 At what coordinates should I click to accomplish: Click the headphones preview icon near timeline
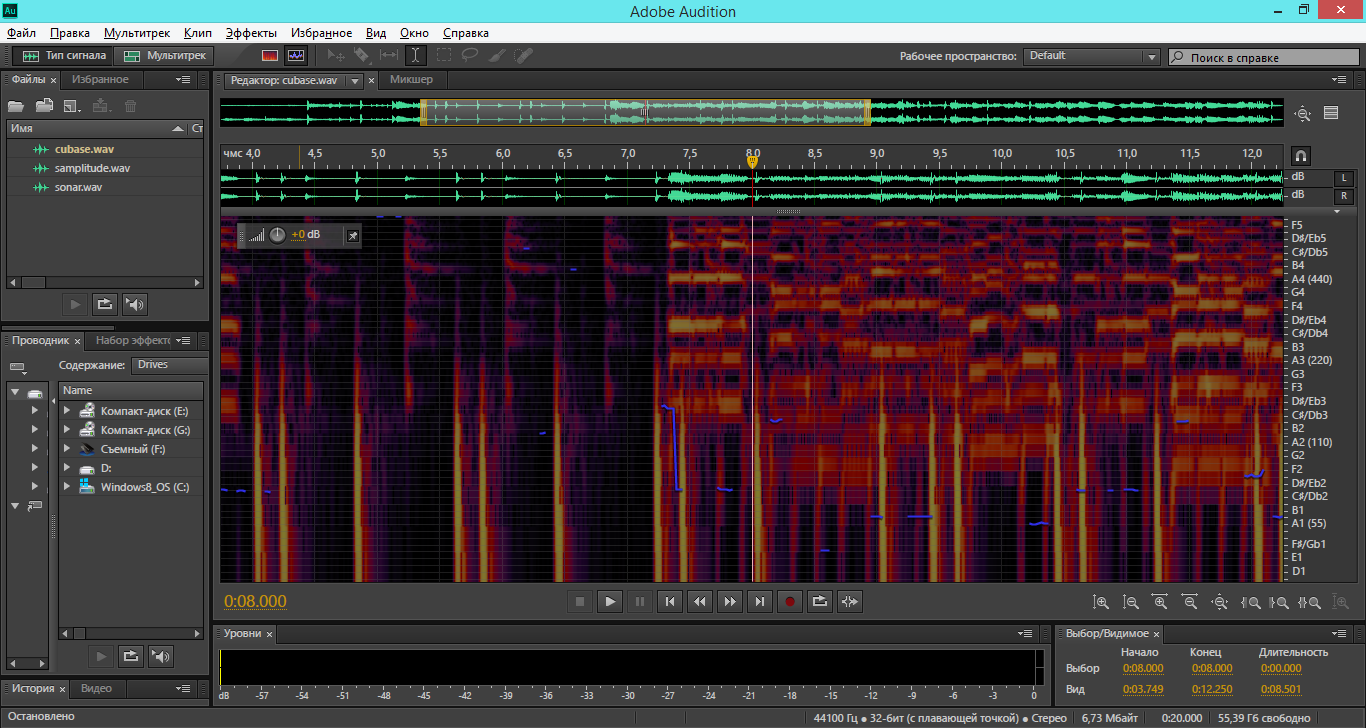[x=1301, y=156]
